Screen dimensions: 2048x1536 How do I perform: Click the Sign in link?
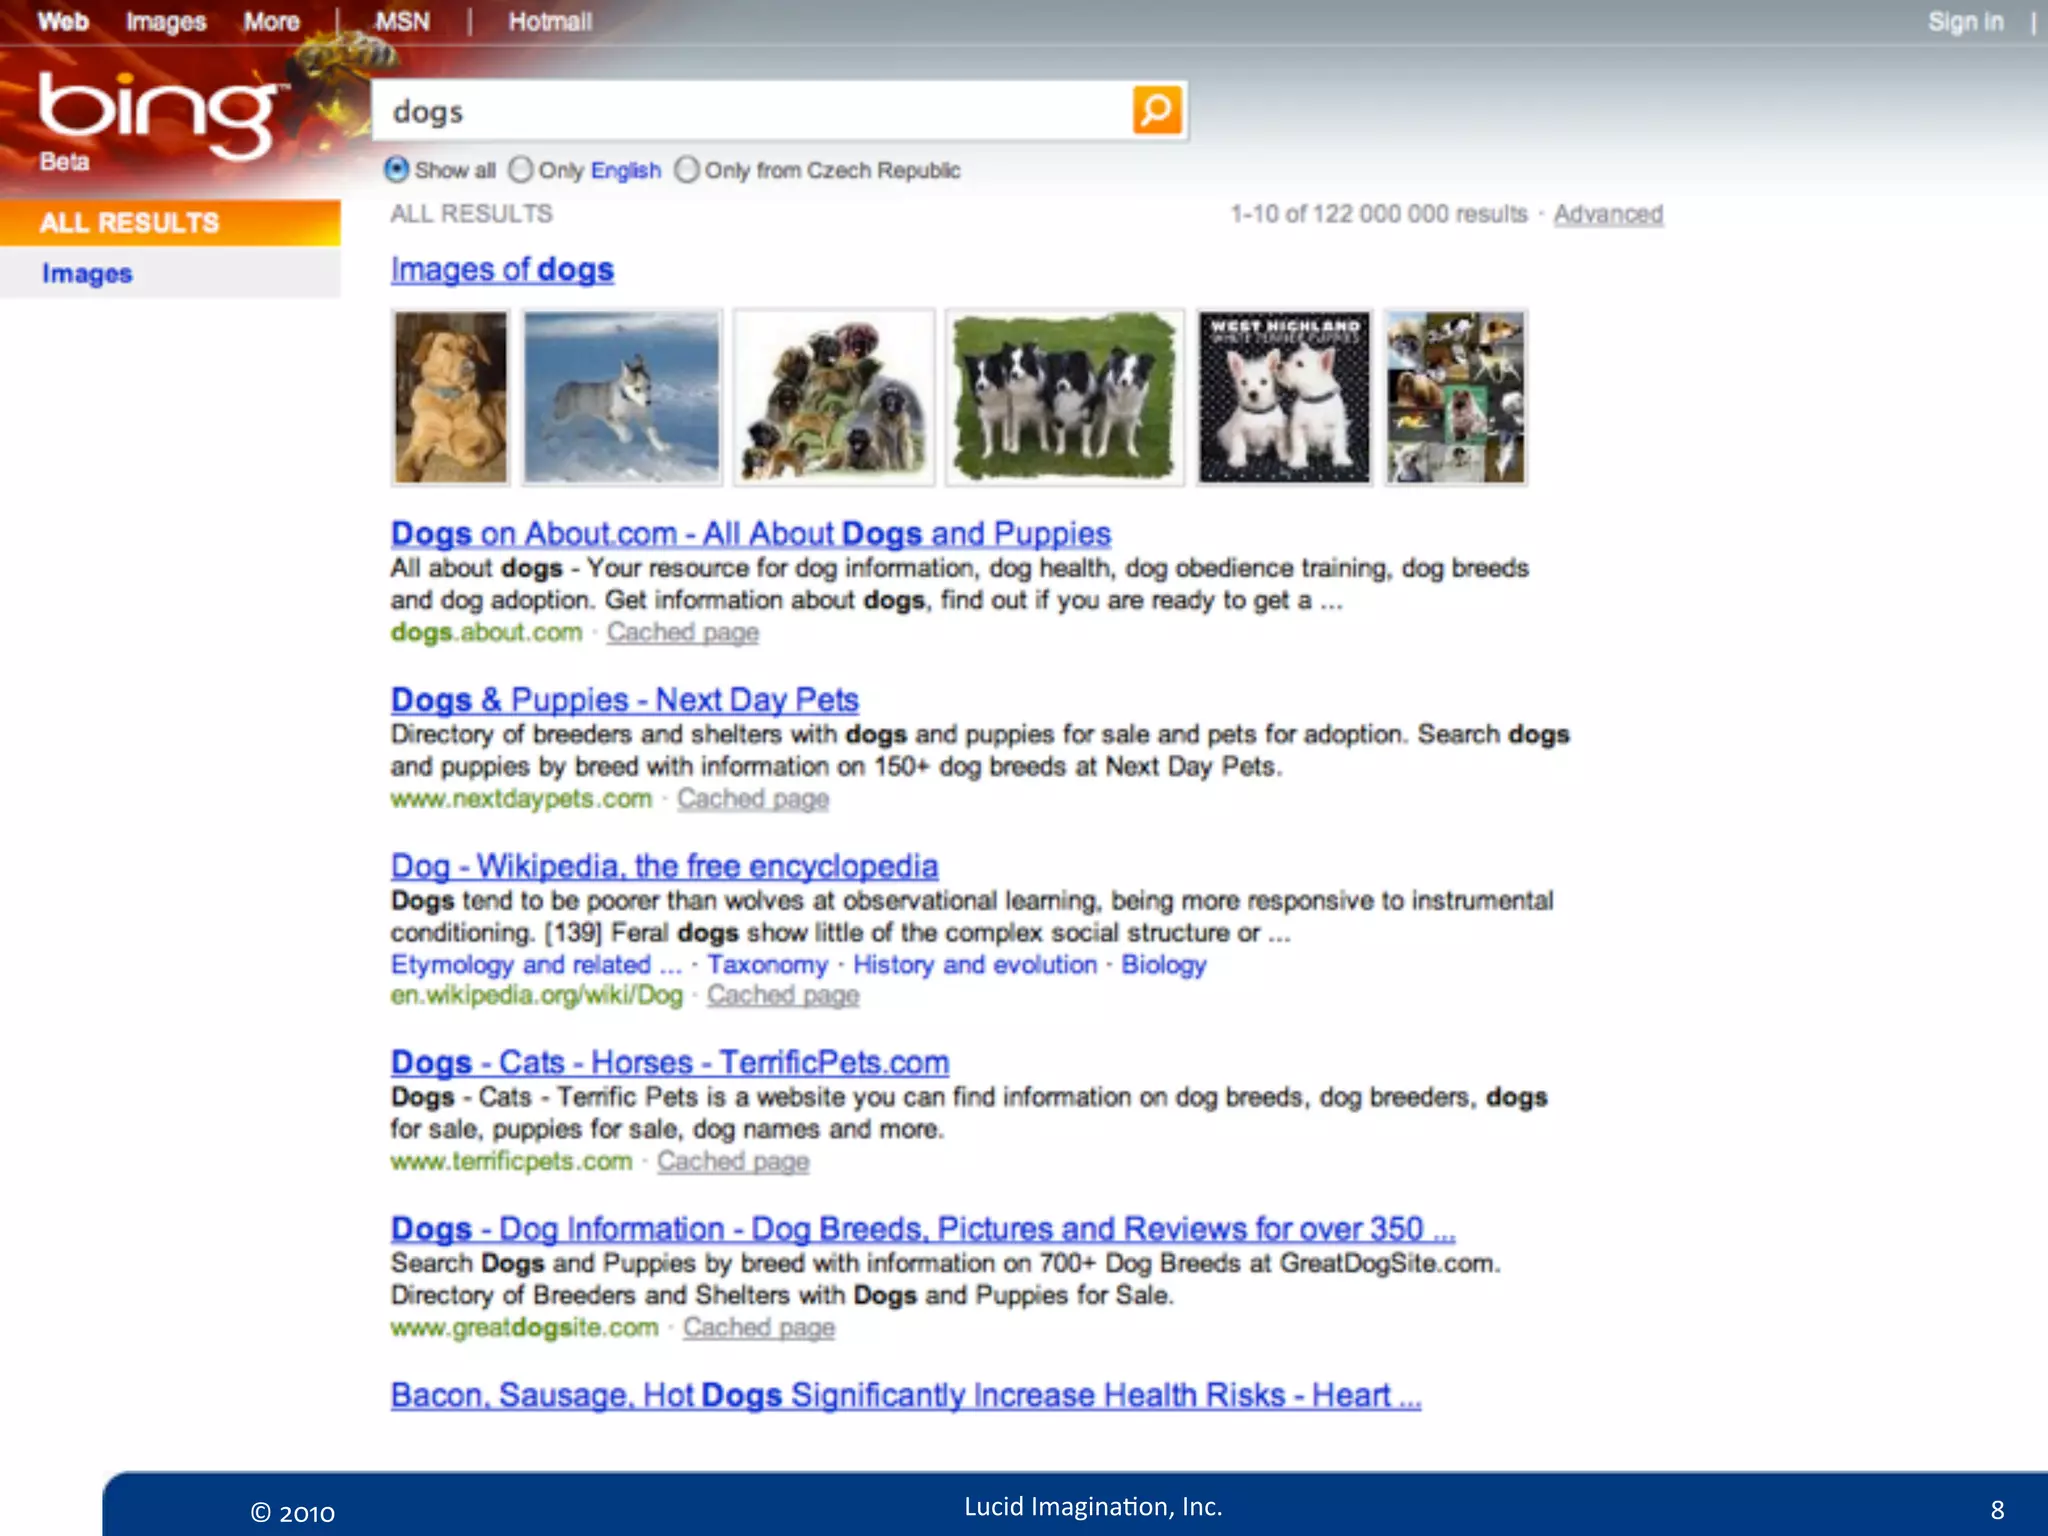point(1965,21)
